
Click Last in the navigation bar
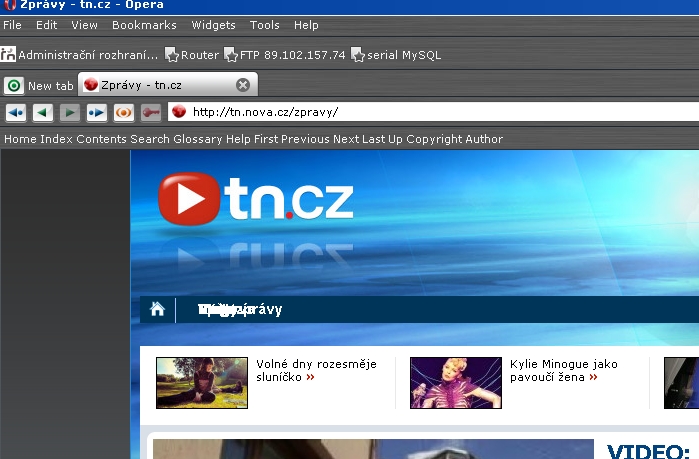click(x=373, y=139)
